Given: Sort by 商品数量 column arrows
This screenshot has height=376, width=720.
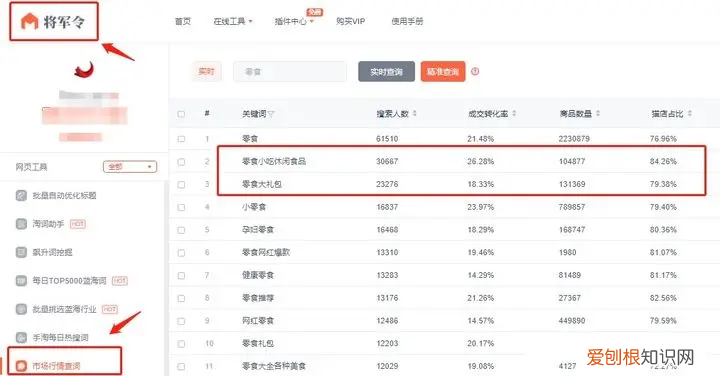Looking at the screenshot, I should point(598,113).
